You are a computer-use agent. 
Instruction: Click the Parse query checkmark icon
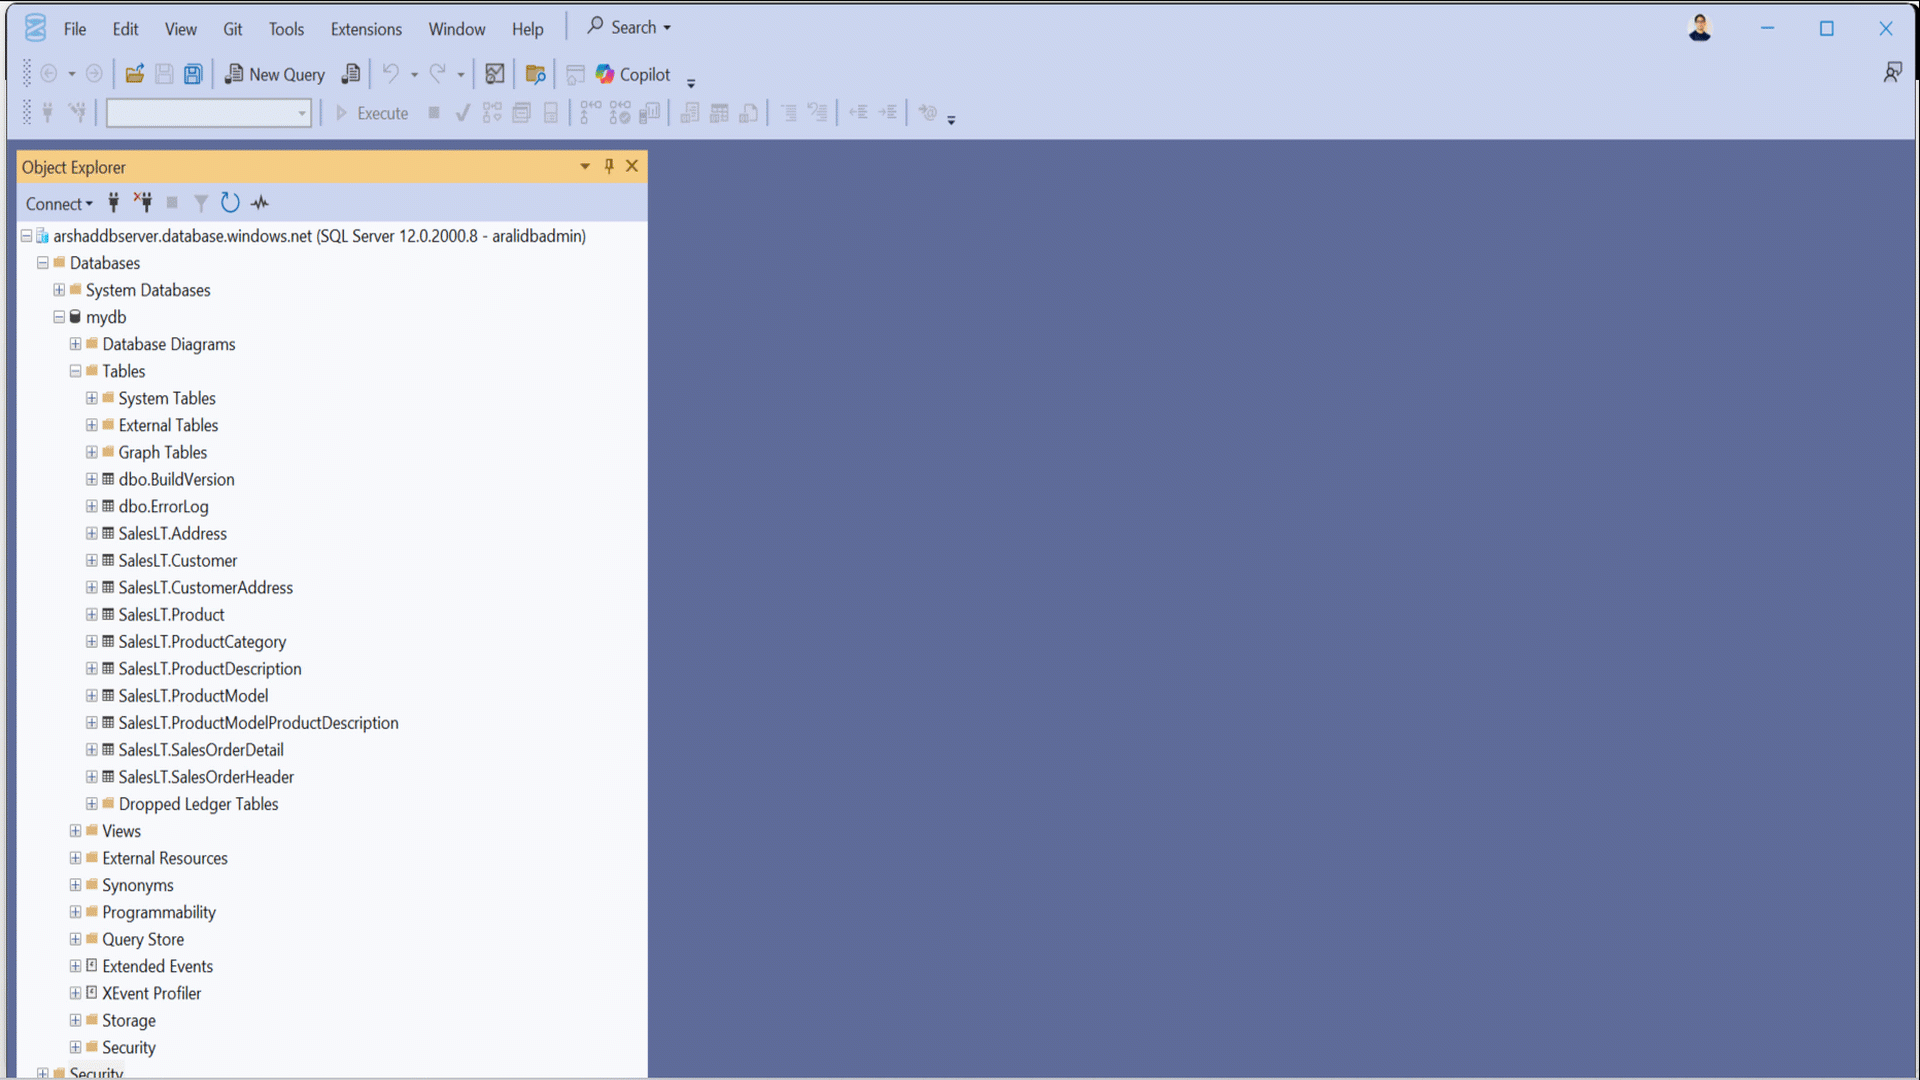462,113
